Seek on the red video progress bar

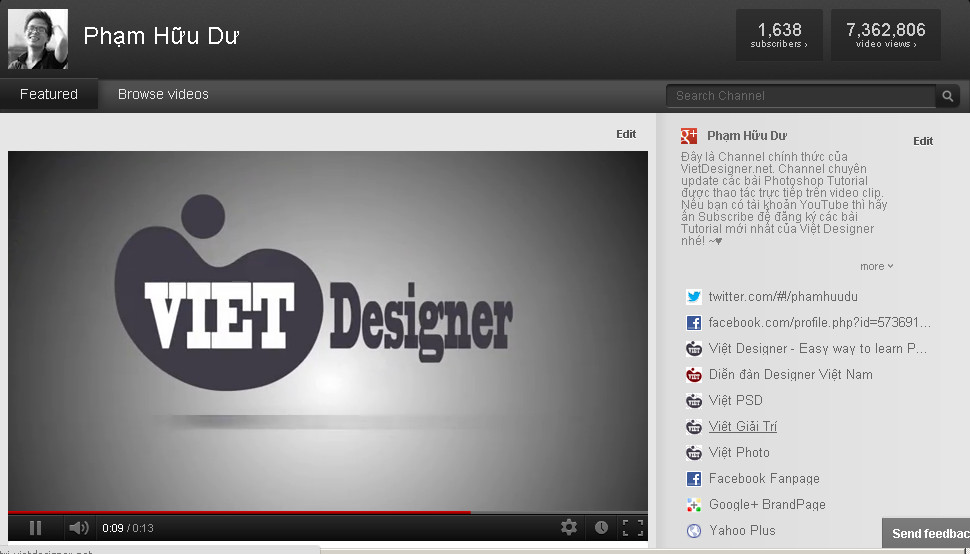tap(328, 513)
